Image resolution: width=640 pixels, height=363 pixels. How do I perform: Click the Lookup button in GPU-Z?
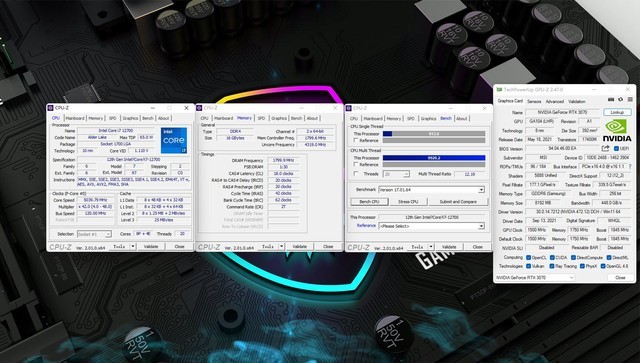[617, 112]
